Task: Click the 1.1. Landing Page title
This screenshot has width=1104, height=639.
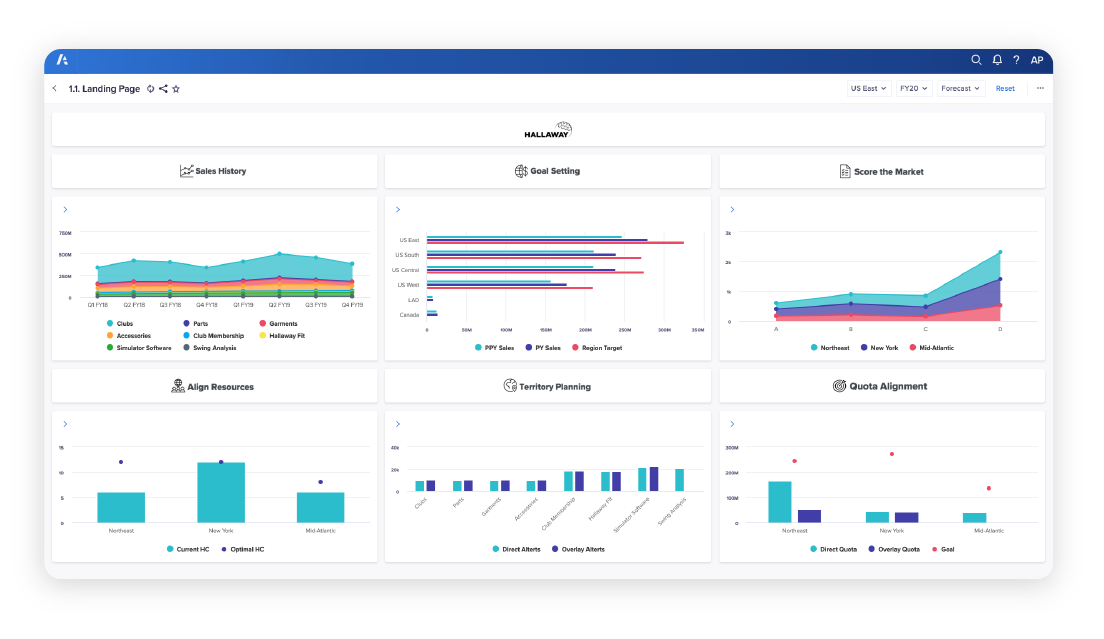Action: (x=104, y=89)
